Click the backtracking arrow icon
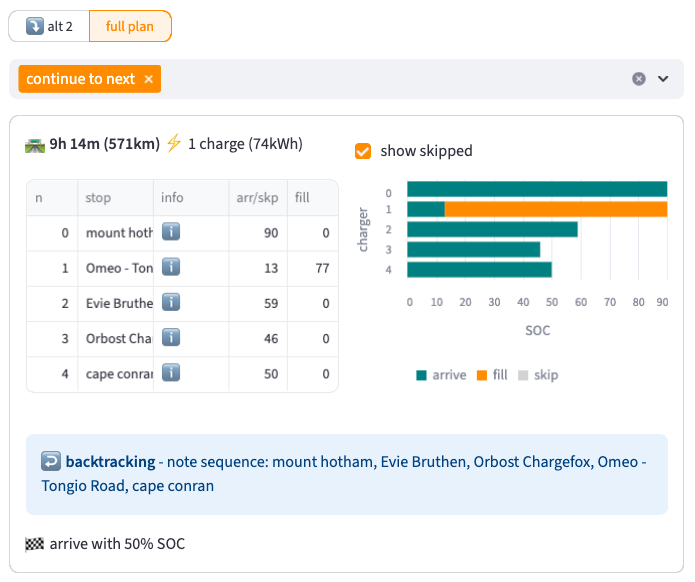The image size is (695, 582). click(x=51, y=462)
